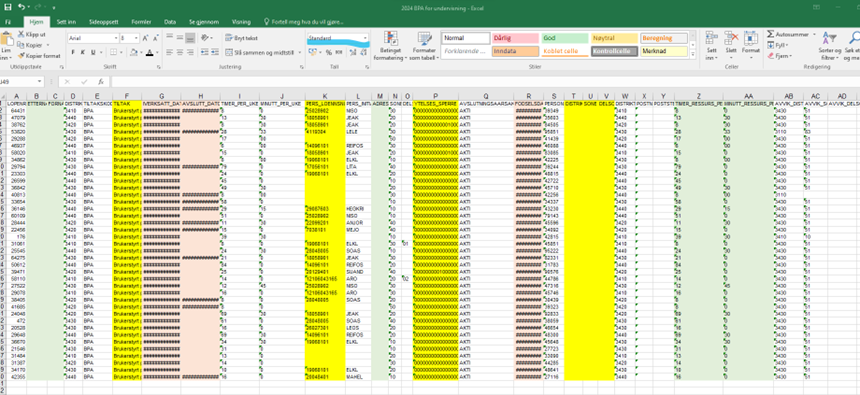This screenshot has width=860, height=395.
Task: Click the Slett cells button
Action: 731,46
